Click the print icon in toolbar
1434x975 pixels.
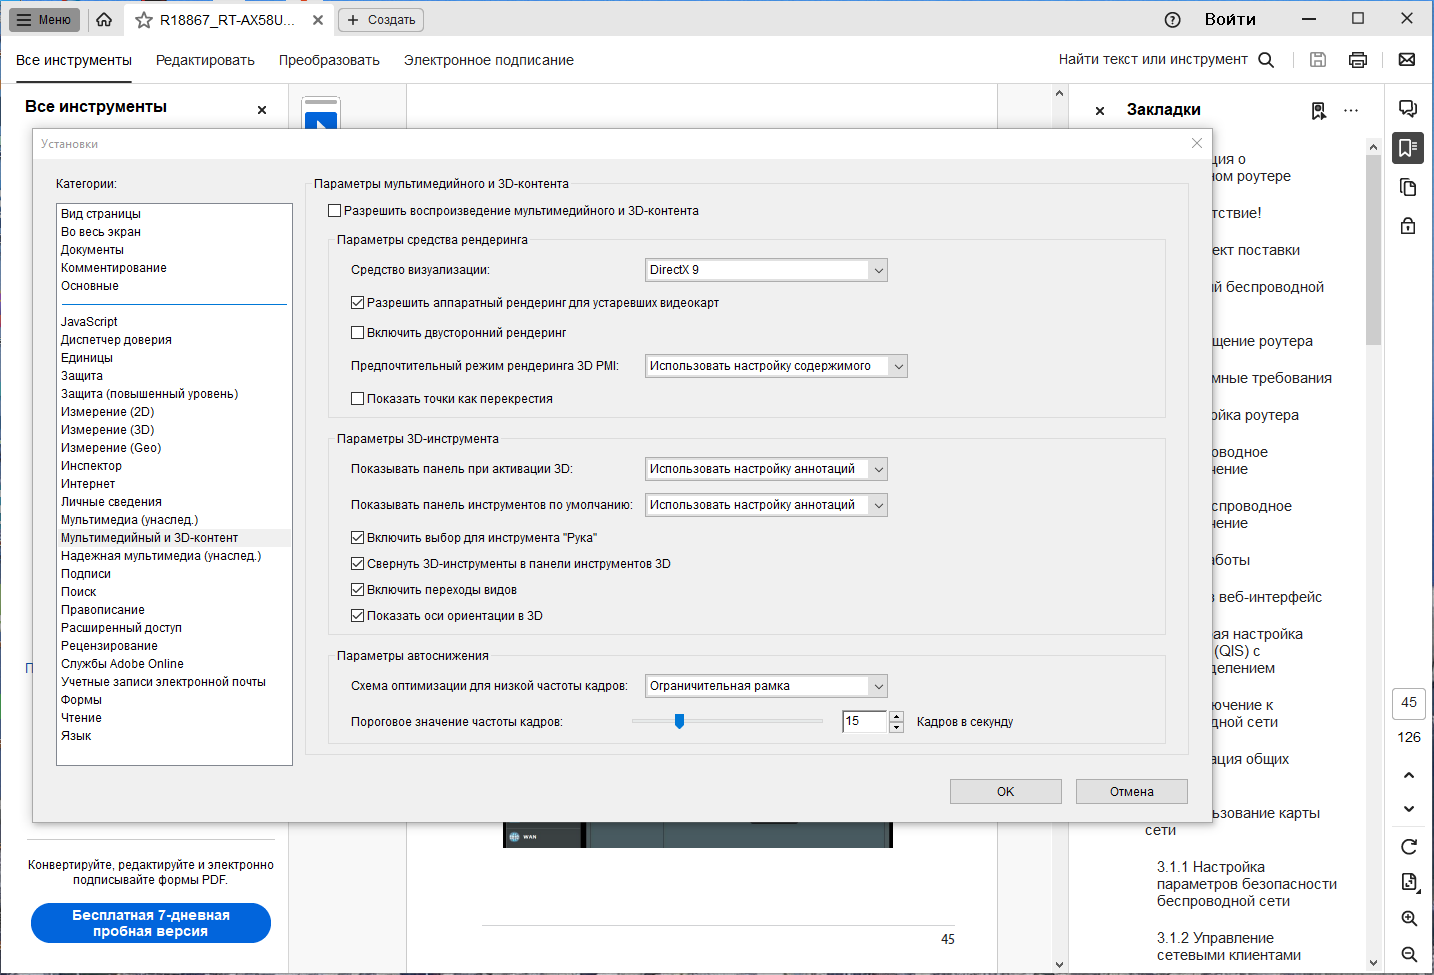click(x=1358, y=60)
